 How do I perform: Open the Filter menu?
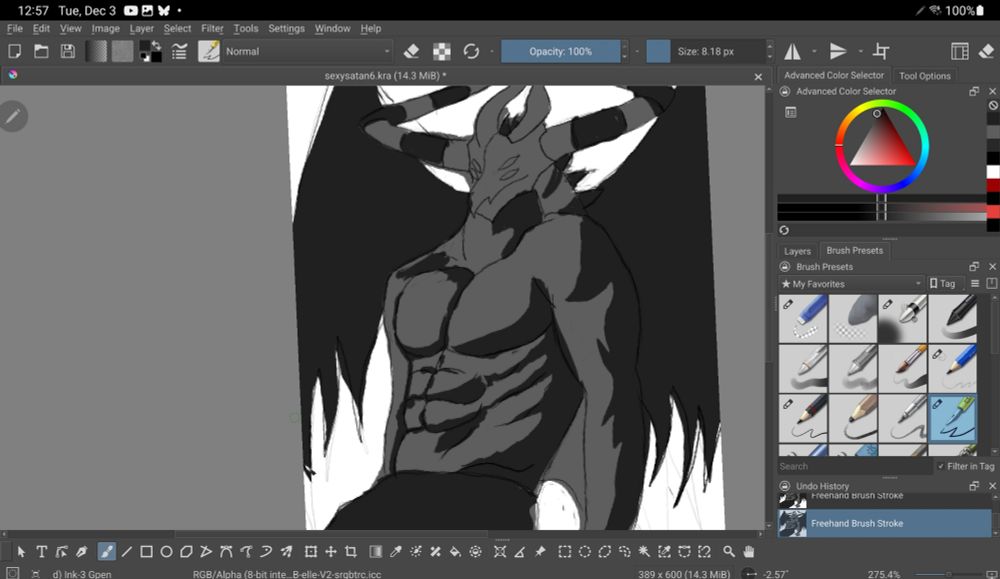[212, 29]
